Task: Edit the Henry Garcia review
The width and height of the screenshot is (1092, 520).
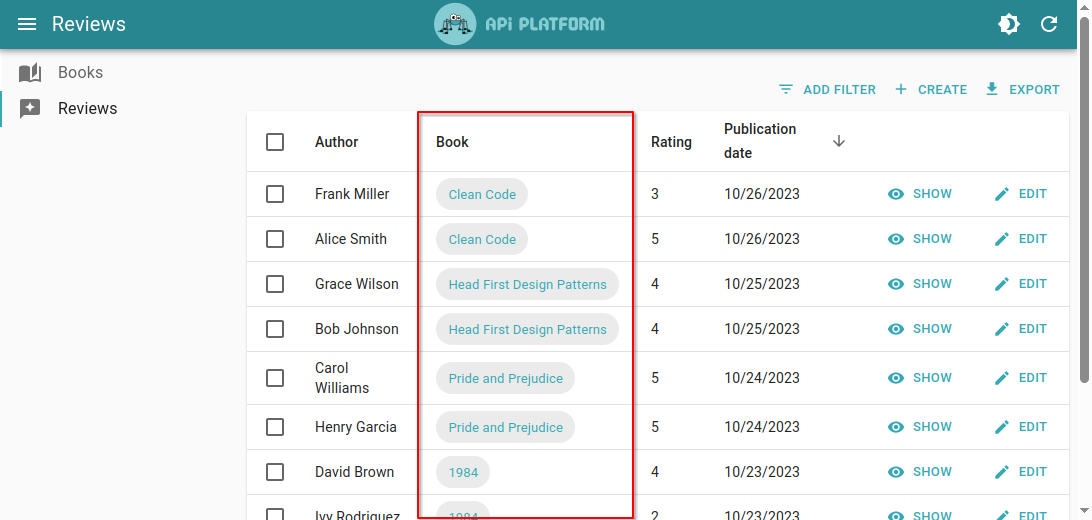Action: (x=1020, y=427)
